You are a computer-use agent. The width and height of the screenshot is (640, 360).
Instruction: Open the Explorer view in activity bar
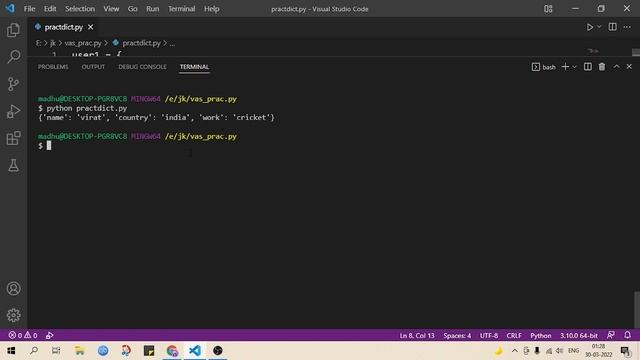tap(13, 30)
